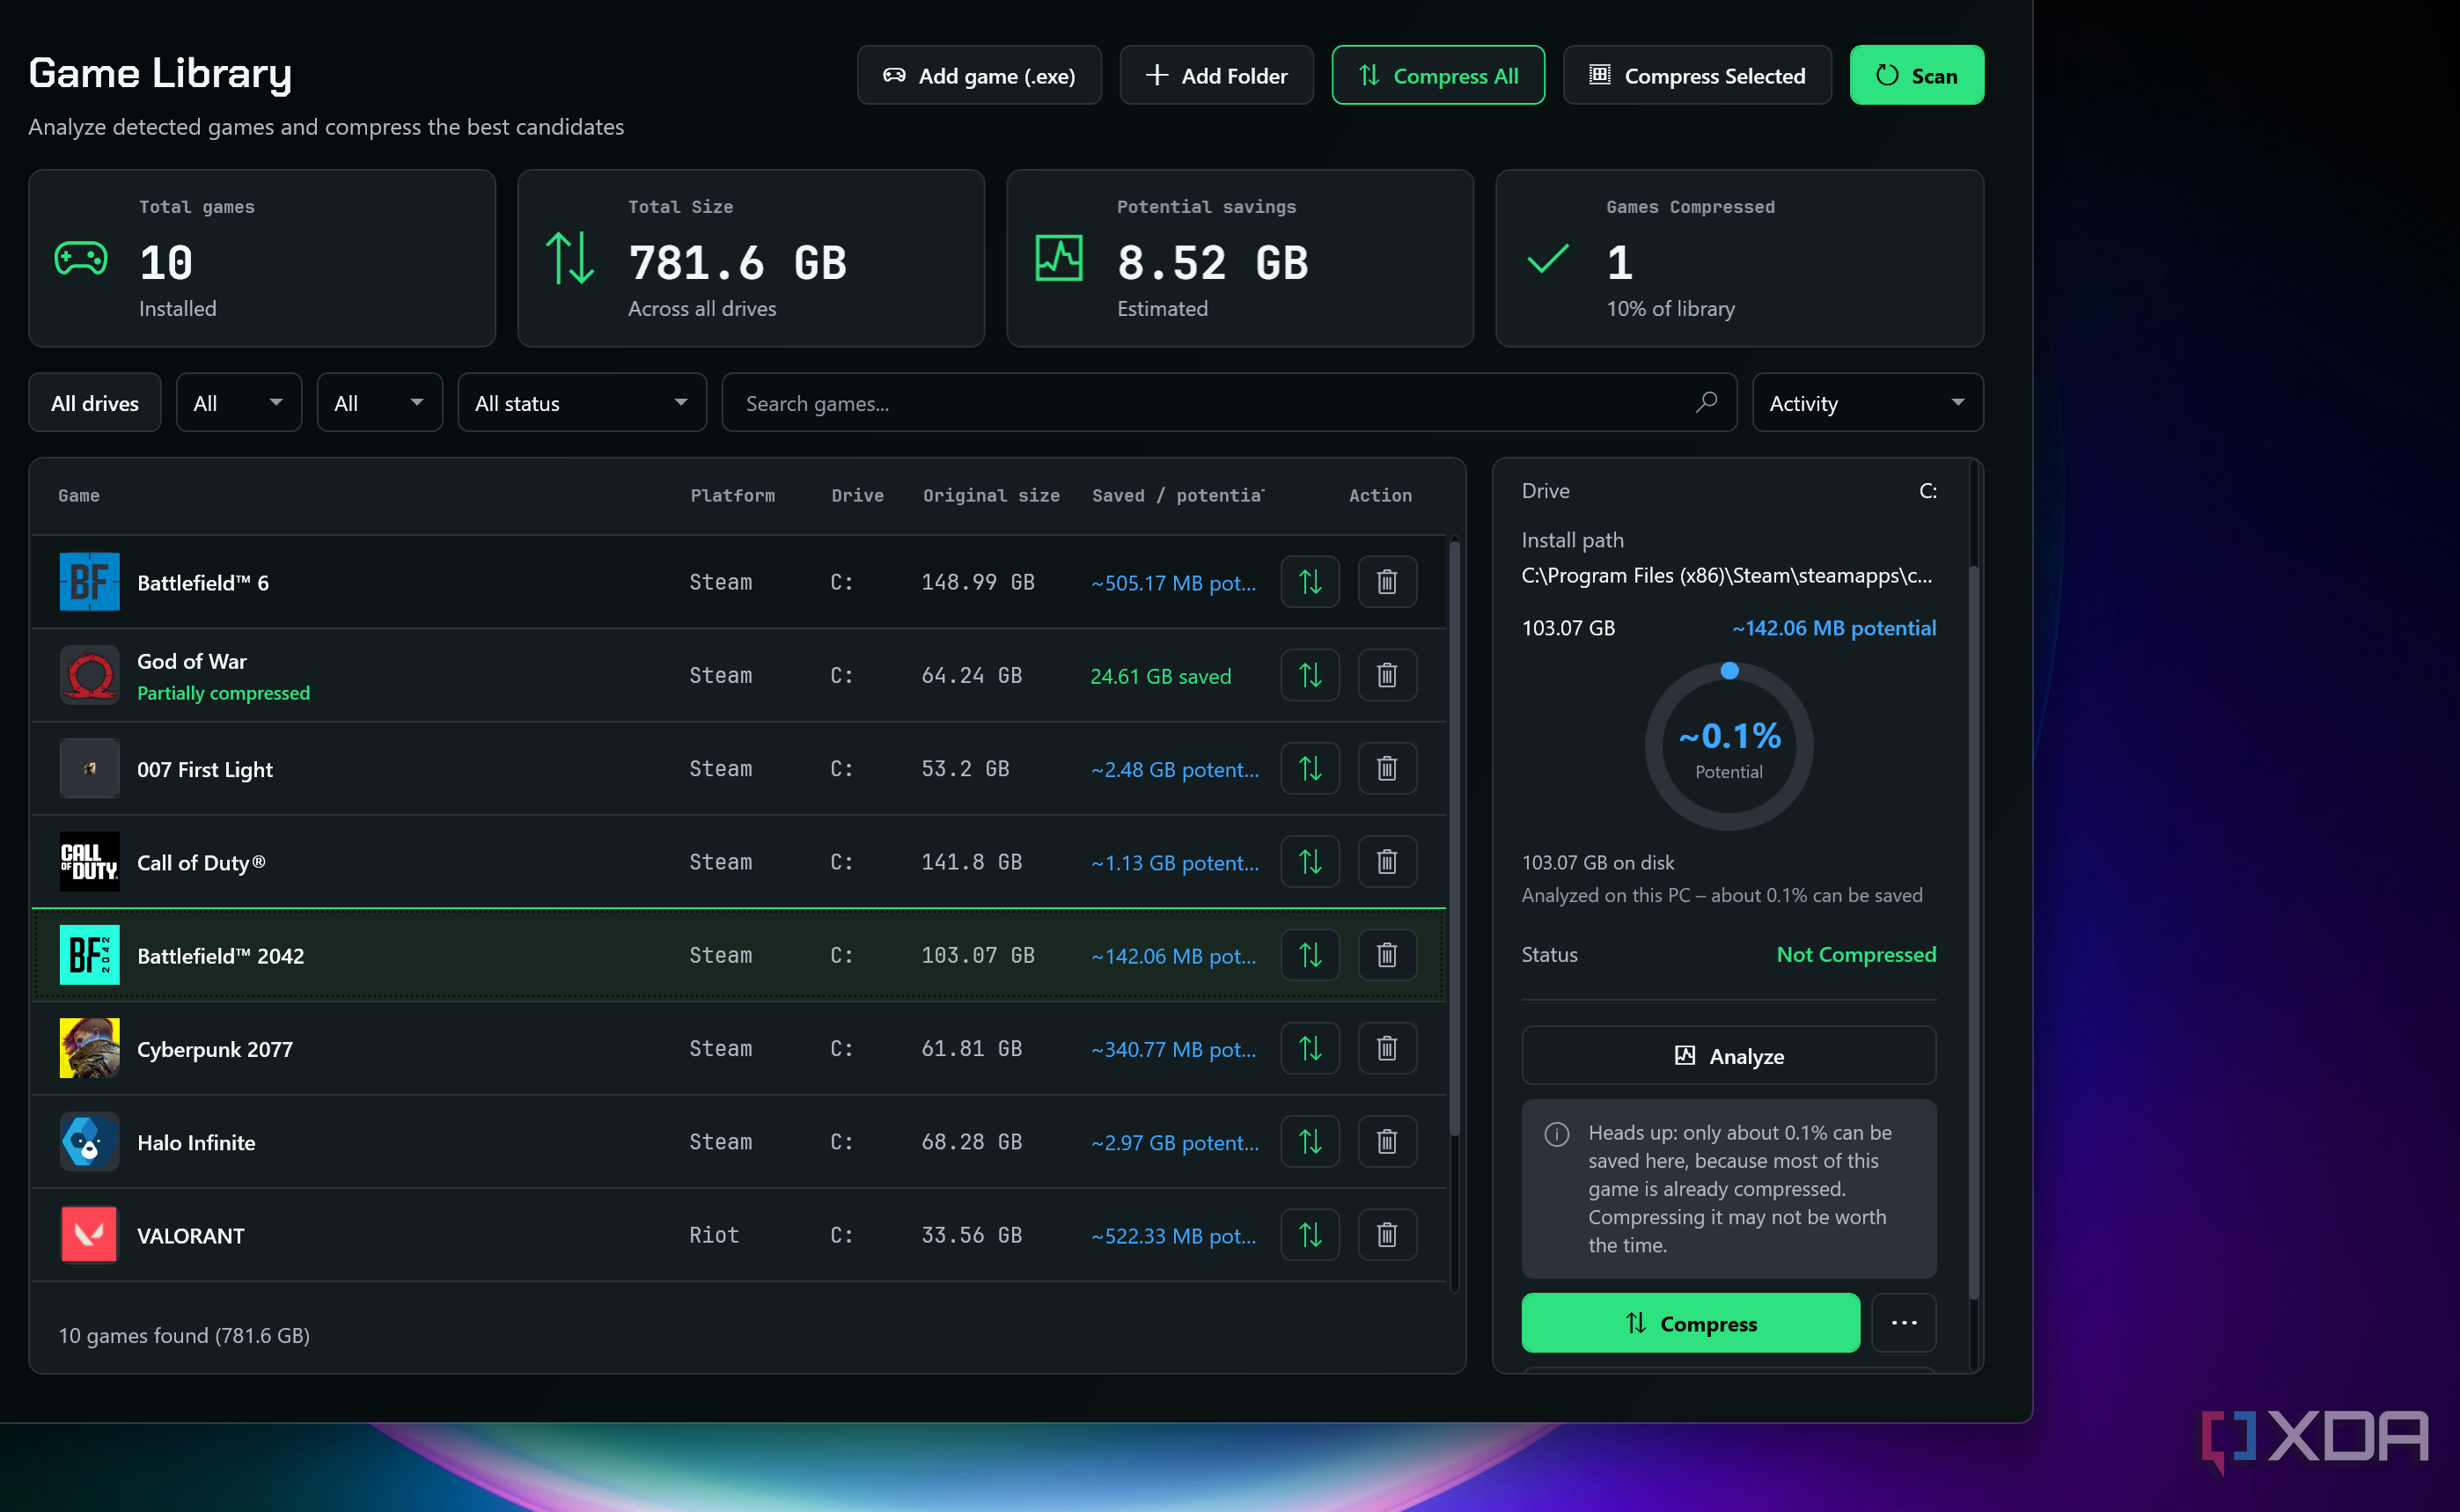Click the 24.61 GB saved text
Viewport: 2460px width, 1512px height.
1161,676
